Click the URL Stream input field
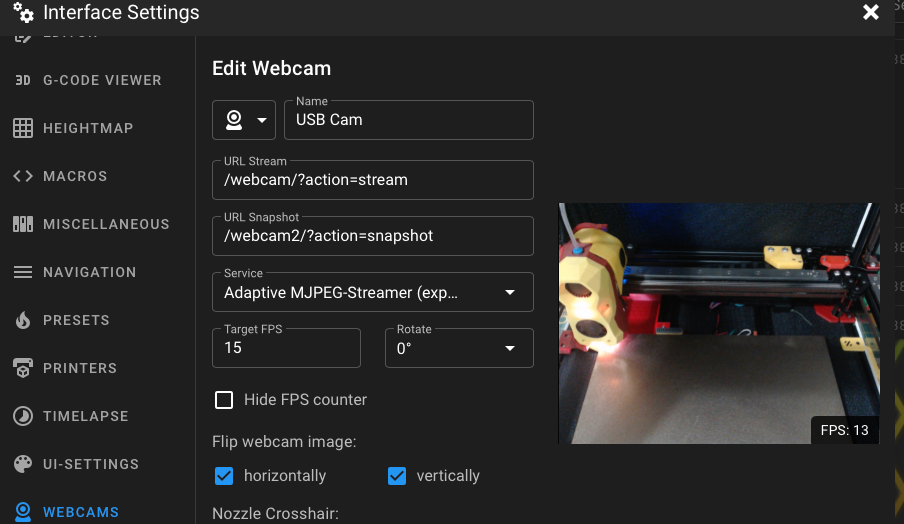This screenshot has width=904, height=524. [x=372, y=180]
